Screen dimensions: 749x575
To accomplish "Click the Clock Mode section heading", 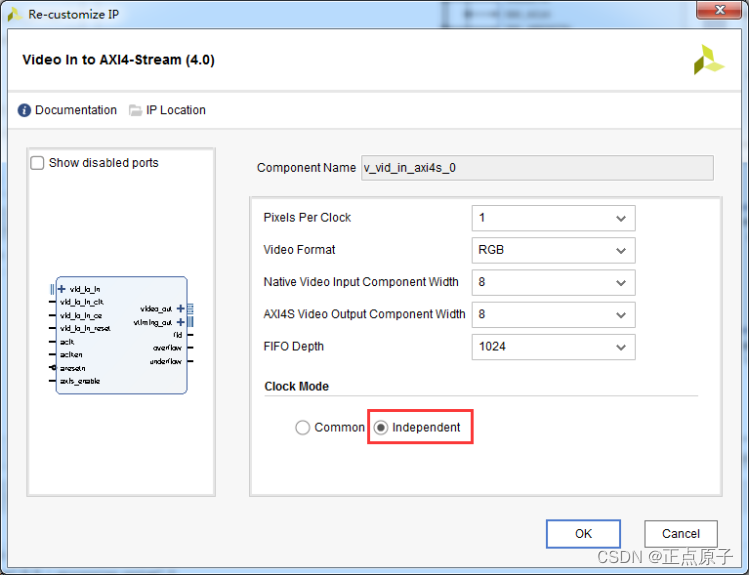I will pos(297,386).
